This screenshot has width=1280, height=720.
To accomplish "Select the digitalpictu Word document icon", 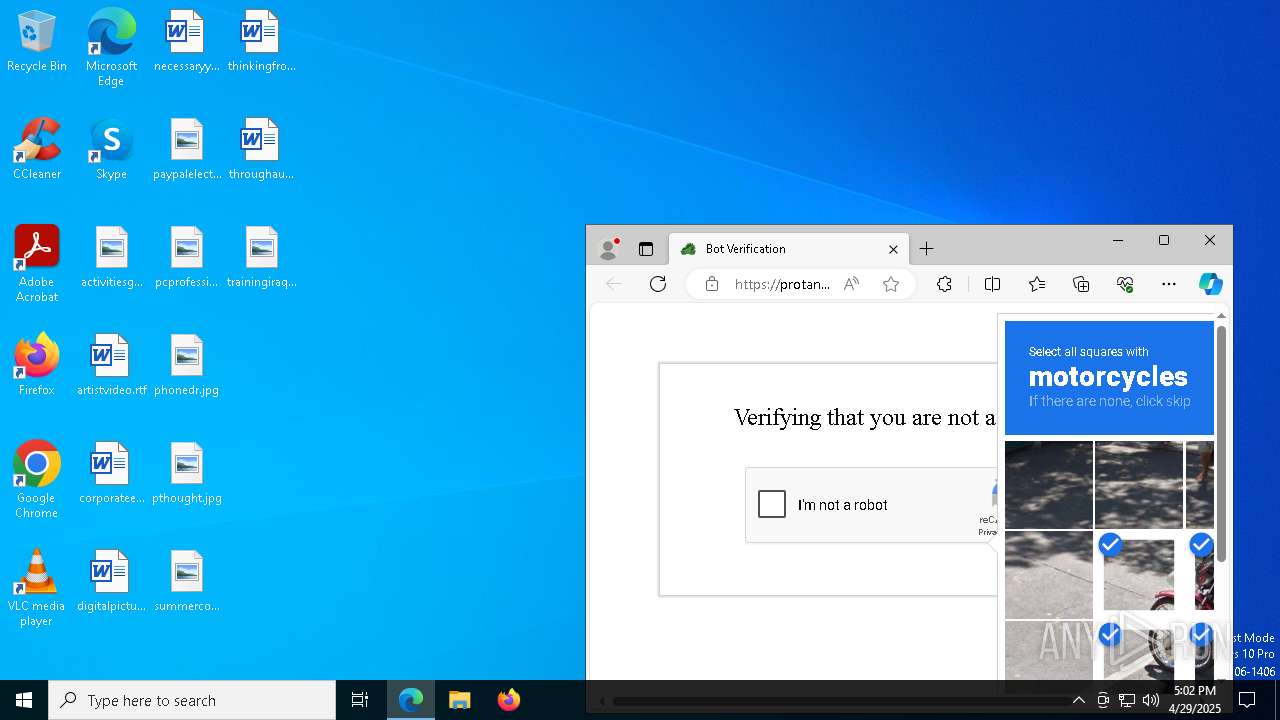I will coord(111,582).
